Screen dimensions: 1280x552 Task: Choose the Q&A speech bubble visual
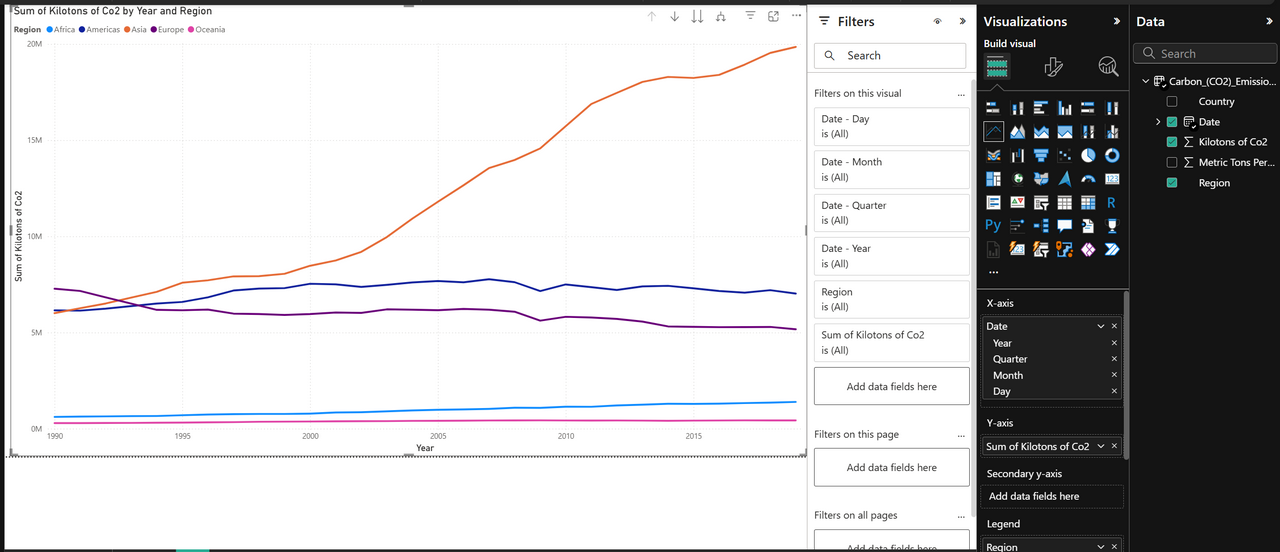pos(1065,226)
